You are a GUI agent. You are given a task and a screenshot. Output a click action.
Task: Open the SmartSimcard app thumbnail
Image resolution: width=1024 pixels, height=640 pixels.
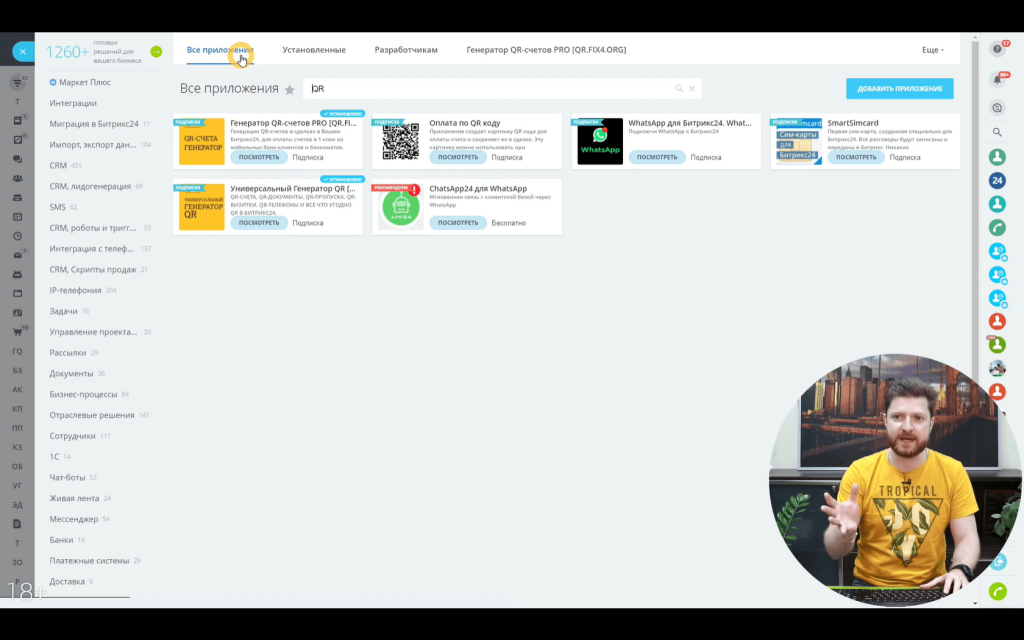(x=799, y=141)
